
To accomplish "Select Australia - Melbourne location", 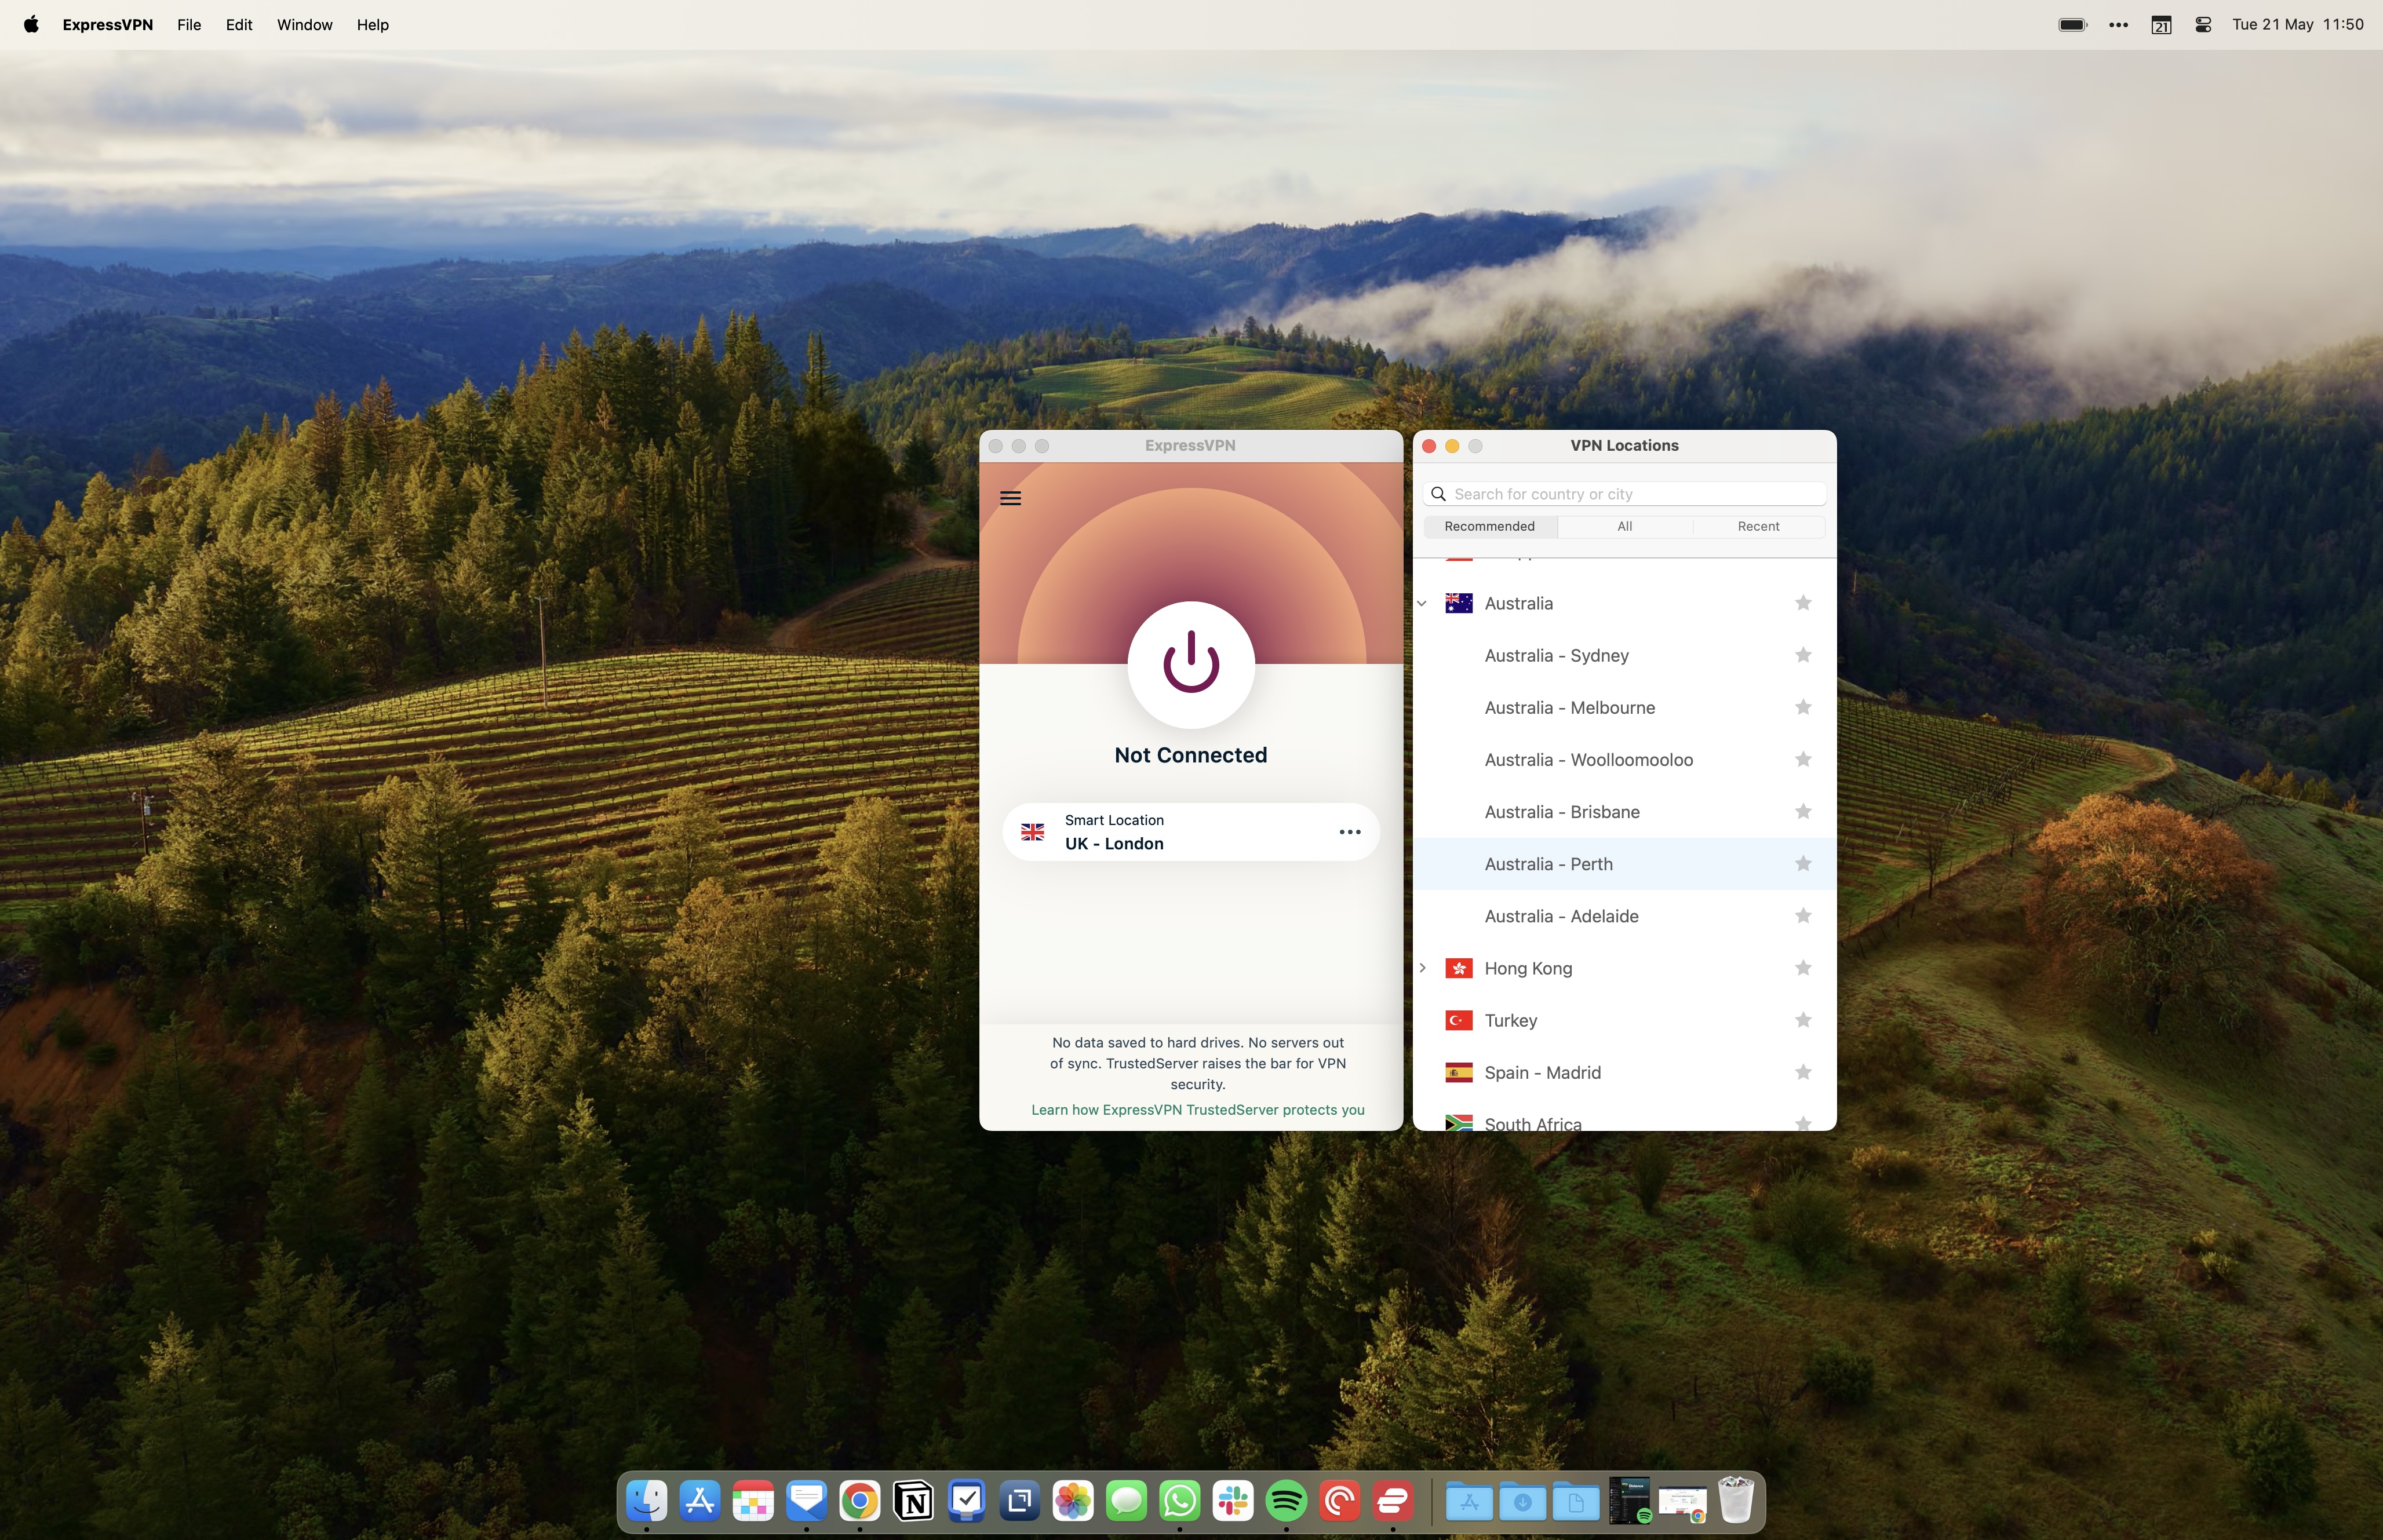I will 1569,708.
